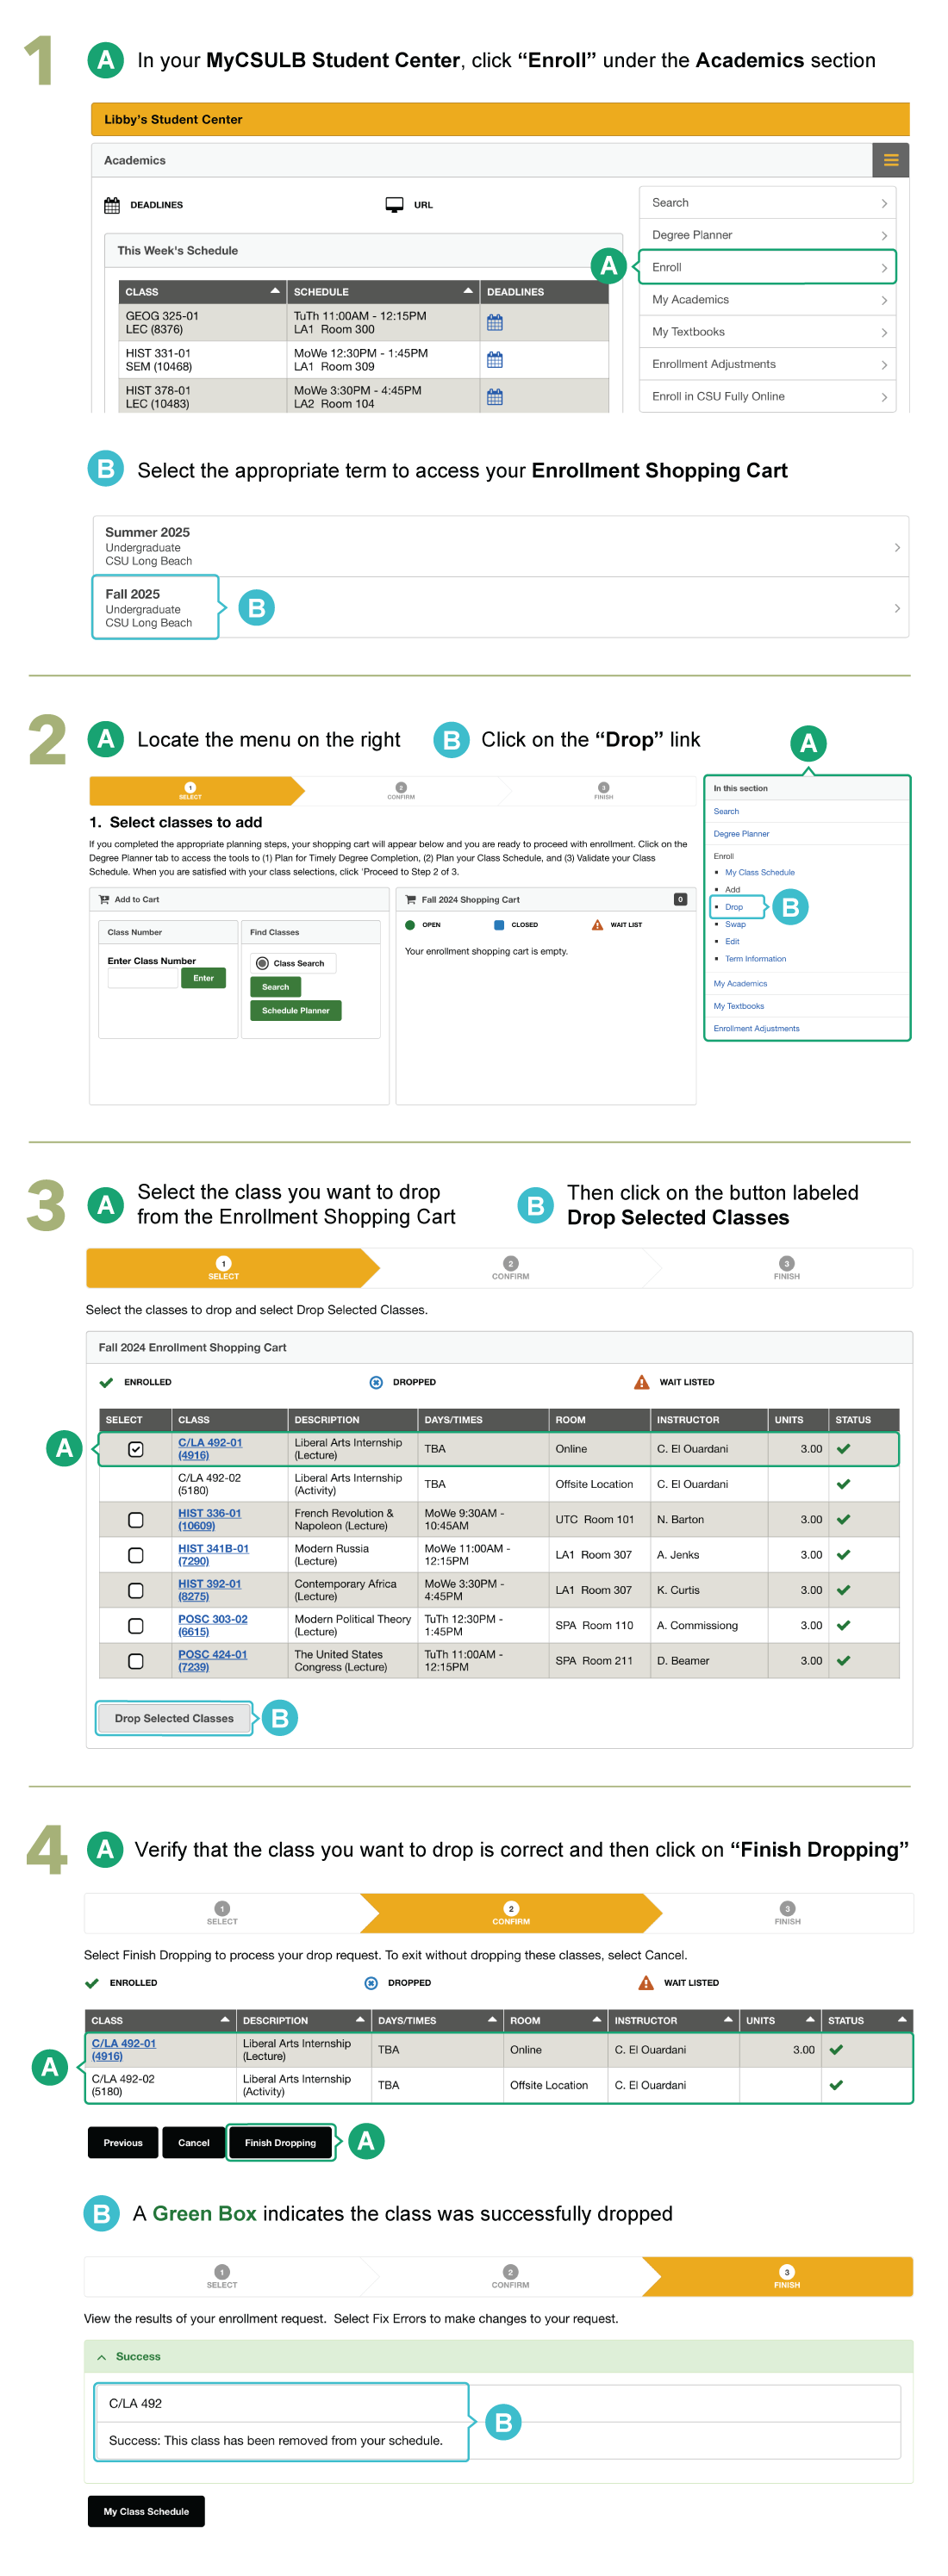
Task: Open the Academics hamburger menu icon
Action: click(x=890, y=160)
